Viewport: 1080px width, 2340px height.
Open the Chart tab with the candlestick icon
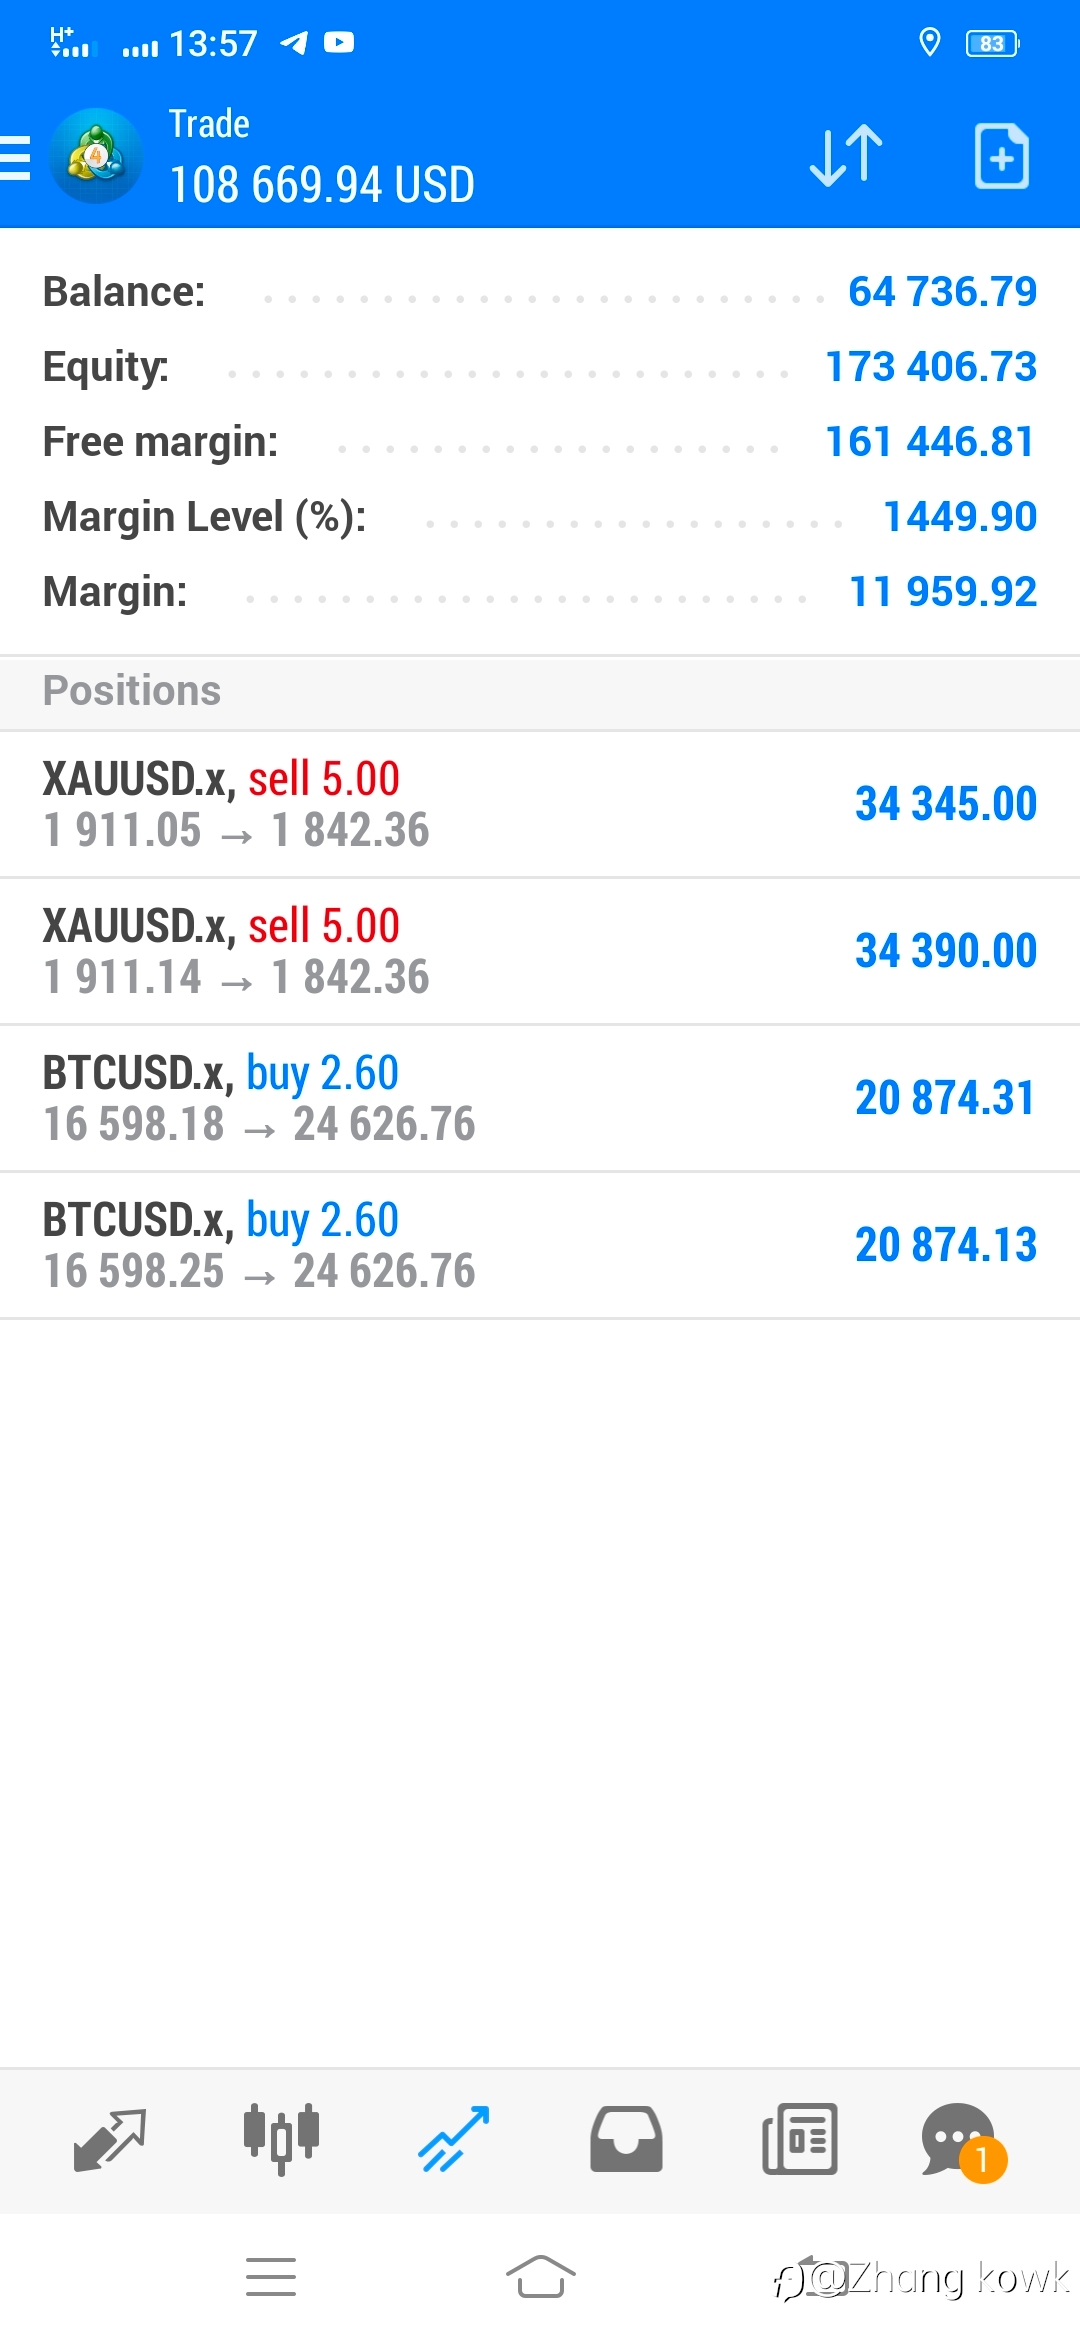(x=281, y=2140)
